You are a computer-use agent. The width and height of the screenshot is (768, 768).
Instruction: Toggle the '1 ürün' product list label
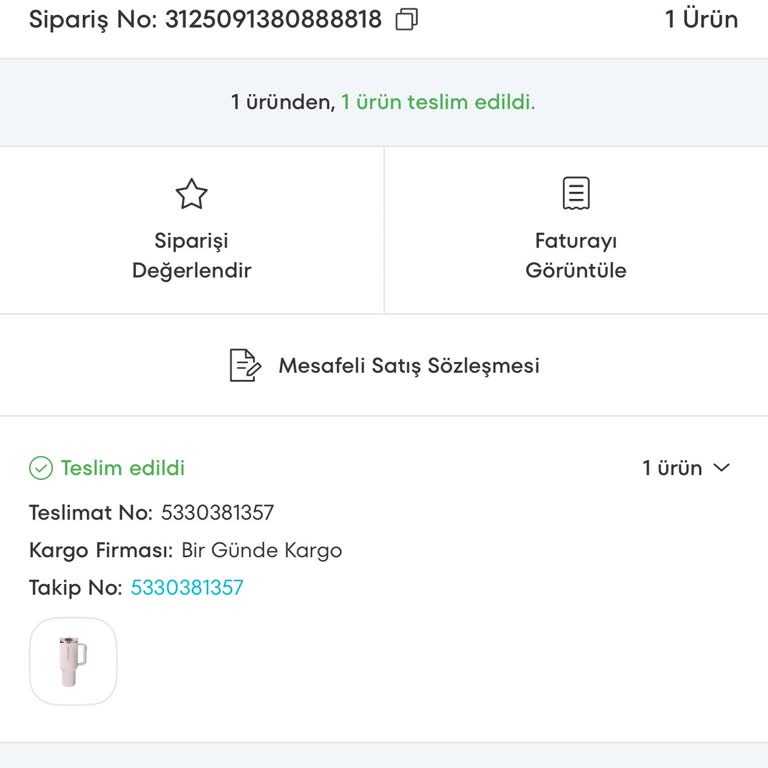(672, 468)
